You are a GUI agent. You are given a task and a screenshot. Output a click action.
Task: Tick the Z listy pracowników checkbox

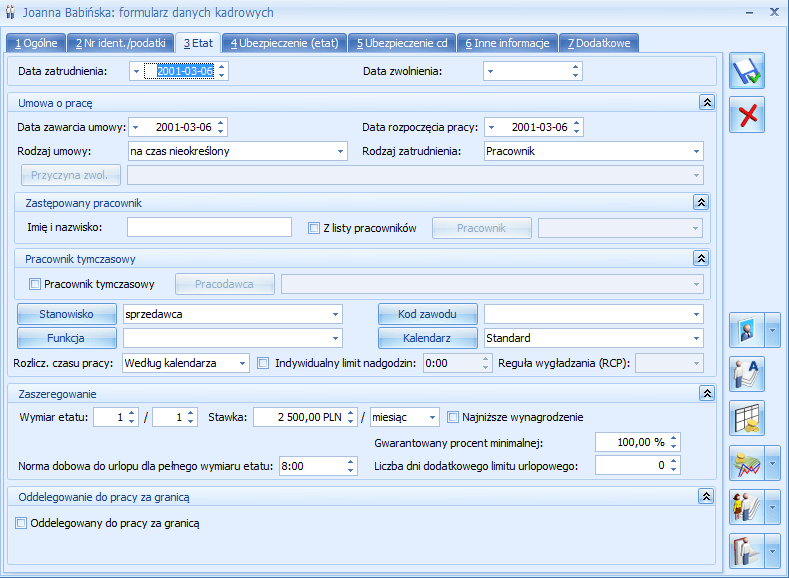point(313,228)
